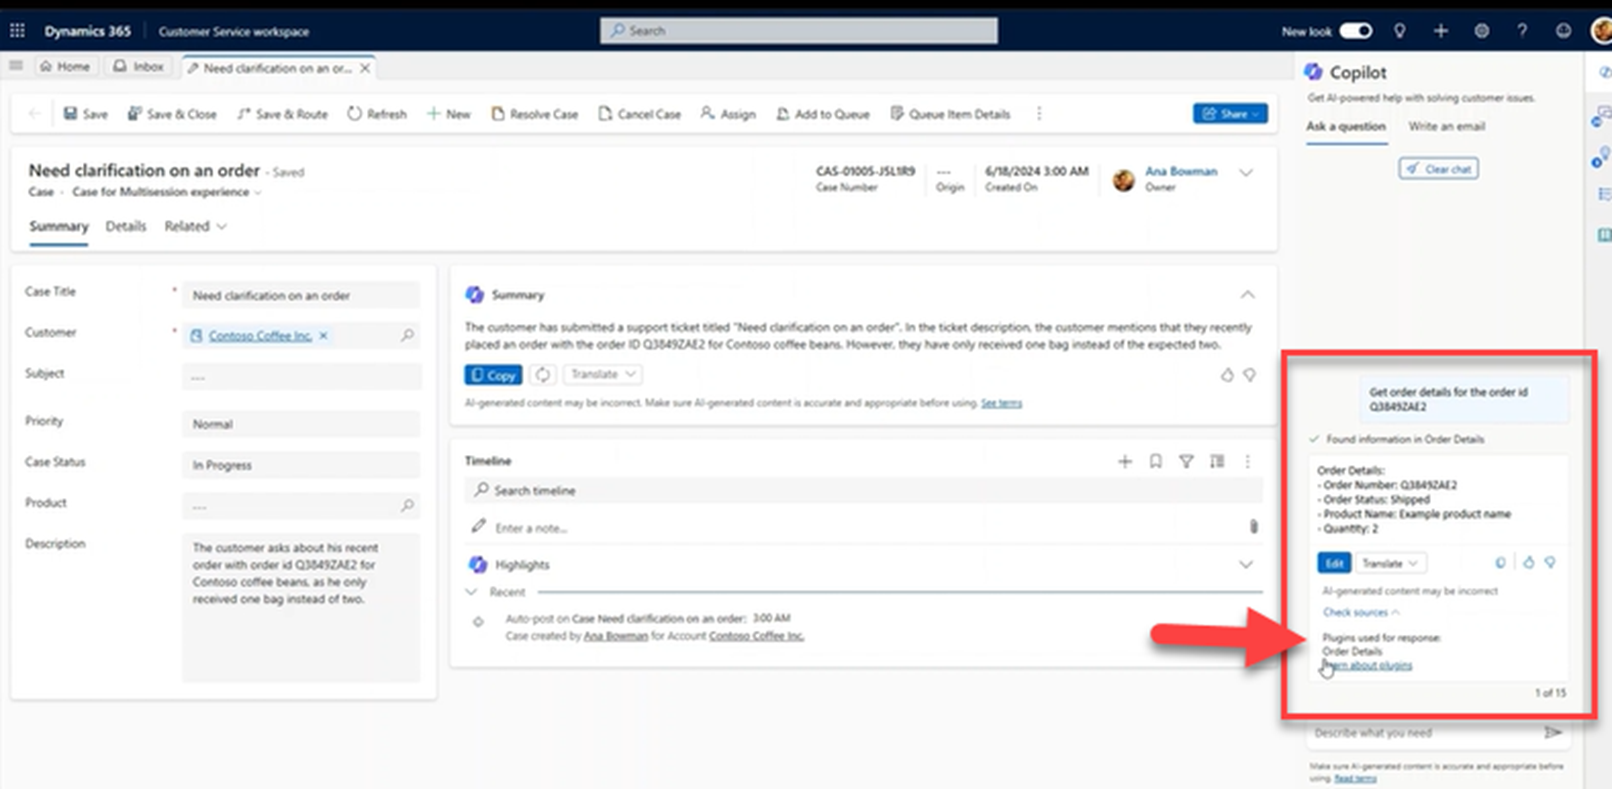The height and width of the screenshot is (789, 1612).
Task: Click the Resolve Case button
Action: tap(534, 114)
